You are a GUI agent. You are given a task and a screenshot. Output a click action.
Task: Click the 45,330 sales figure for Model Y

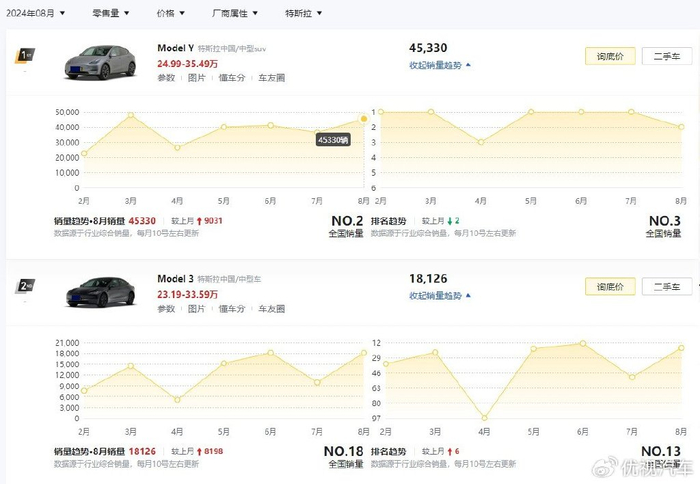pyautogui.click(x=428, y=48)
